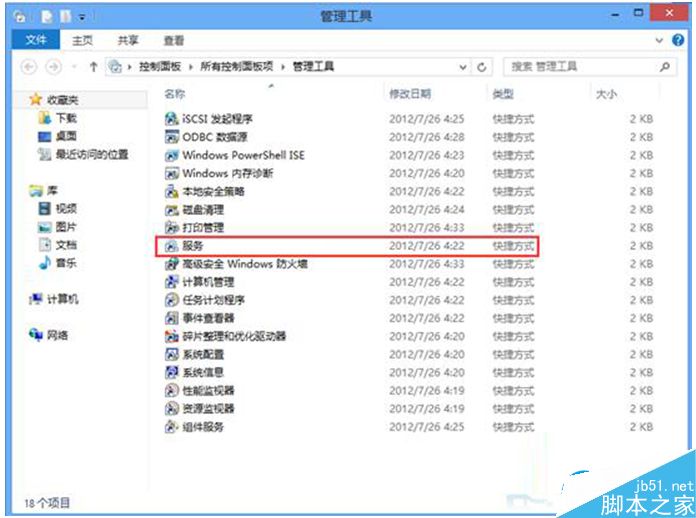Go up one folder level
This screenshot has width=696, height=518.
coord(93,67)
